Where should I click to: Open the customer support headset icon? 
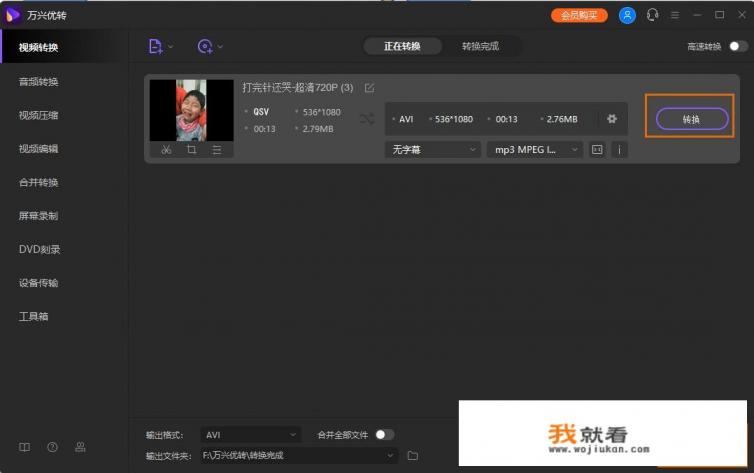pyautogui.click(x=653, y=15)
